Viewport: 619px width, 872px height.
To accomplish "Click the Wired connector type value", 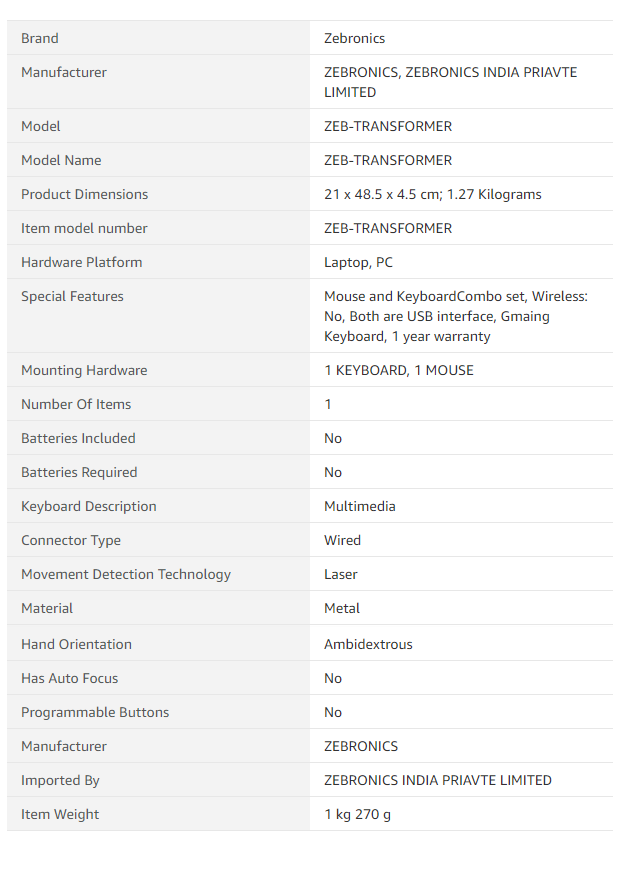I will tap(342, 540).
